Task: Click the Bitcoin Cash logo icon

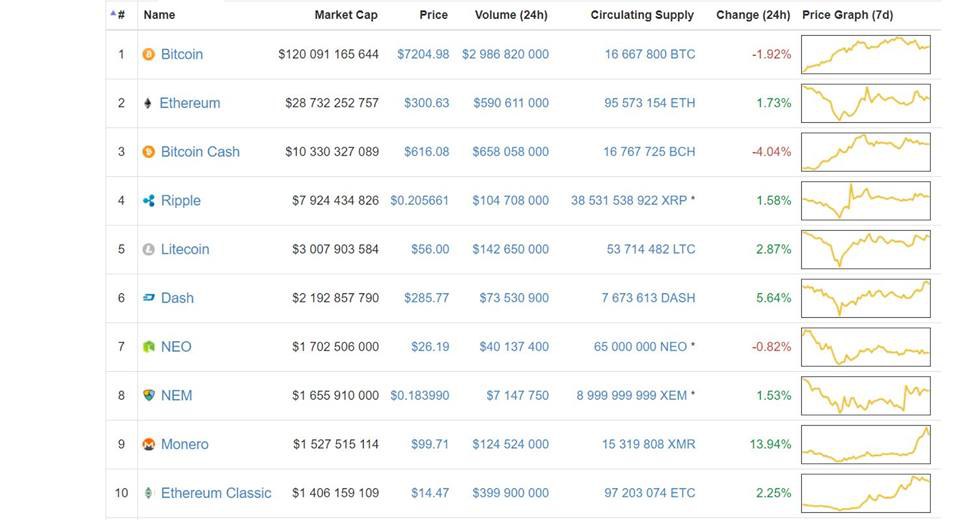Action: (148, 151)
